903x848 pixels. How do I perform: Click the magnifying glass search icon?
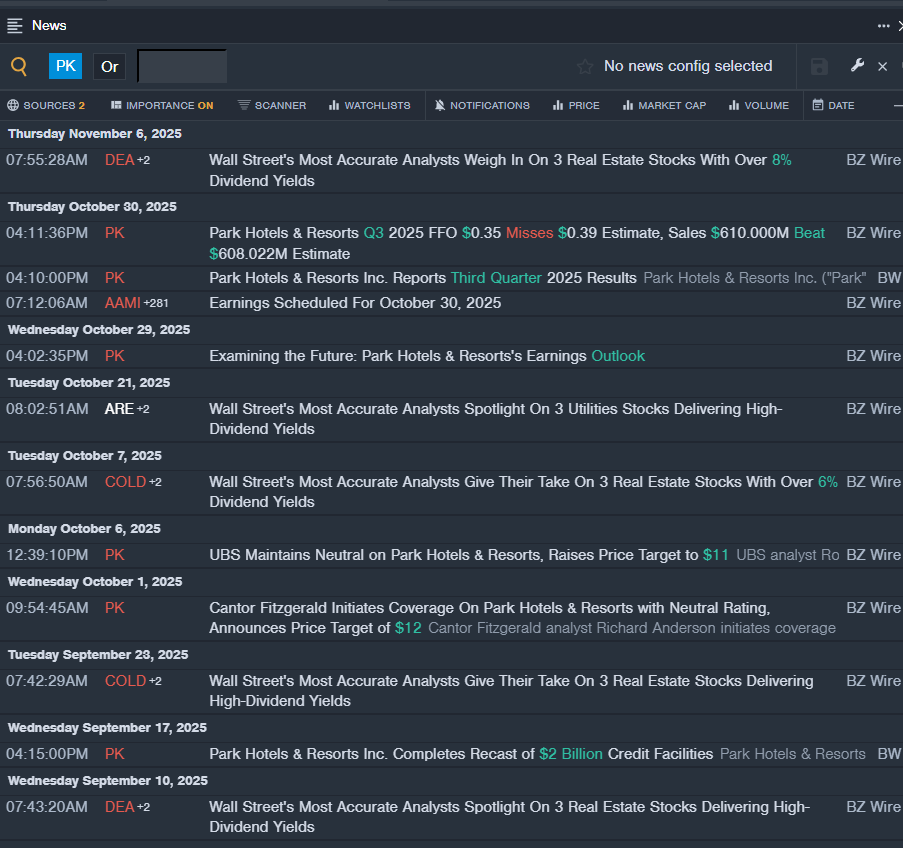click(19, 67)
